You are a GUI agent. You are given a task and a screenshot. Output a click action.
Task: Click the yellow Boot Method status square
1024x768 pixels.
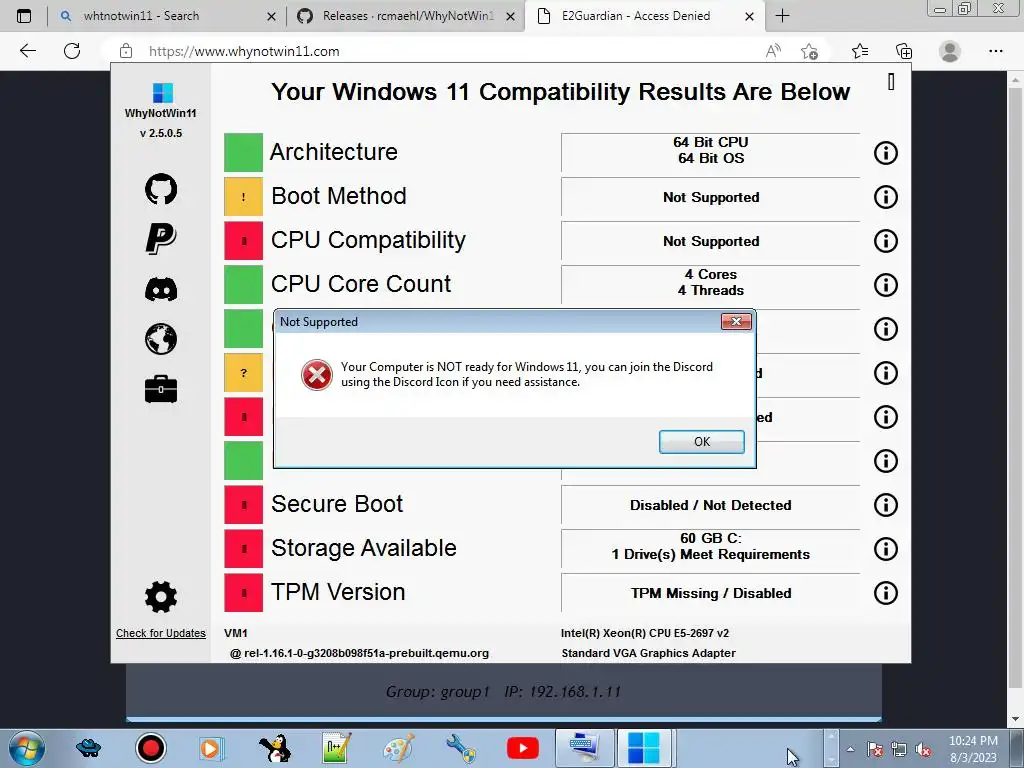[x=244, y=197]
